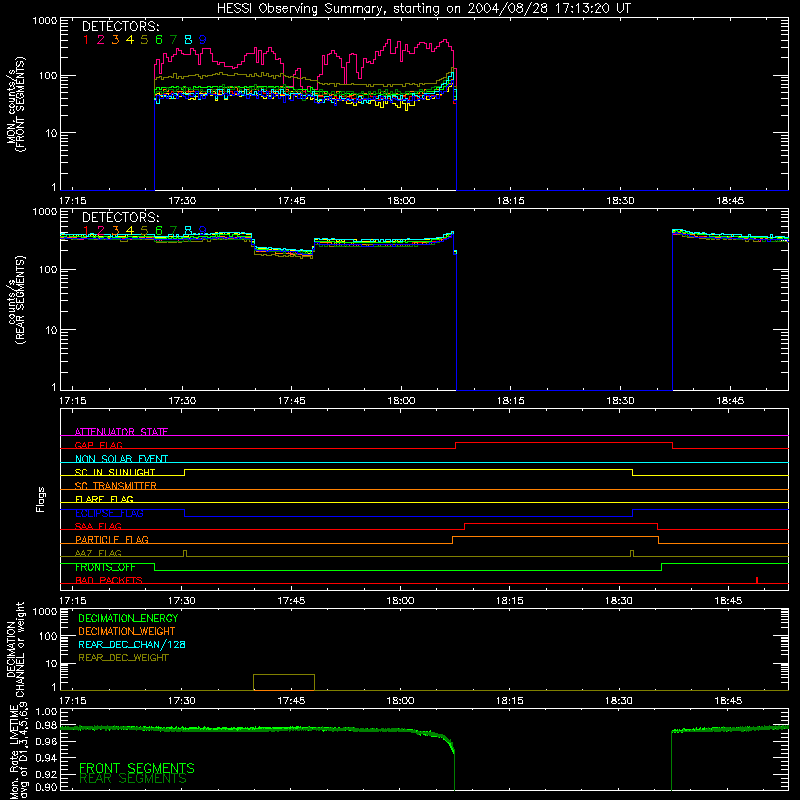The image size is (800, 800).
Task: Click the REAR SEGMENTS livetime legend
Action: click(133, 779)
